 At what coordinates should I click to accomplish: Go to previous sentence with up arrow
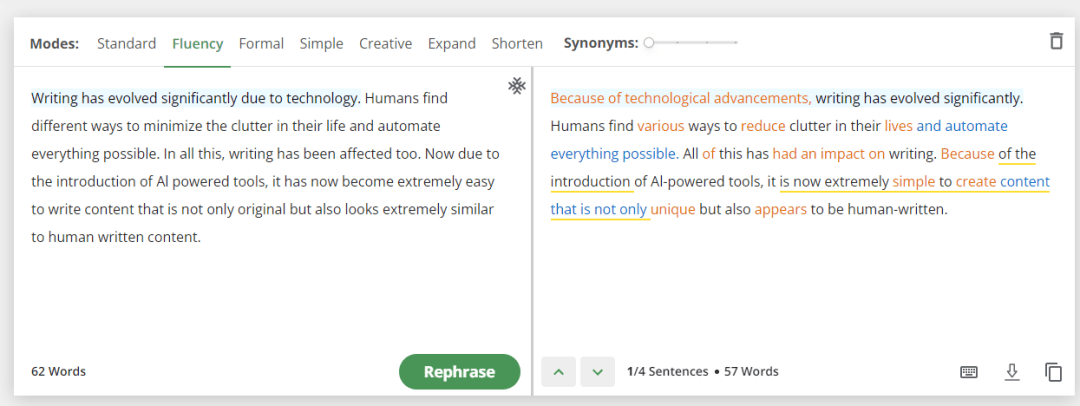[x=559, y=372]
